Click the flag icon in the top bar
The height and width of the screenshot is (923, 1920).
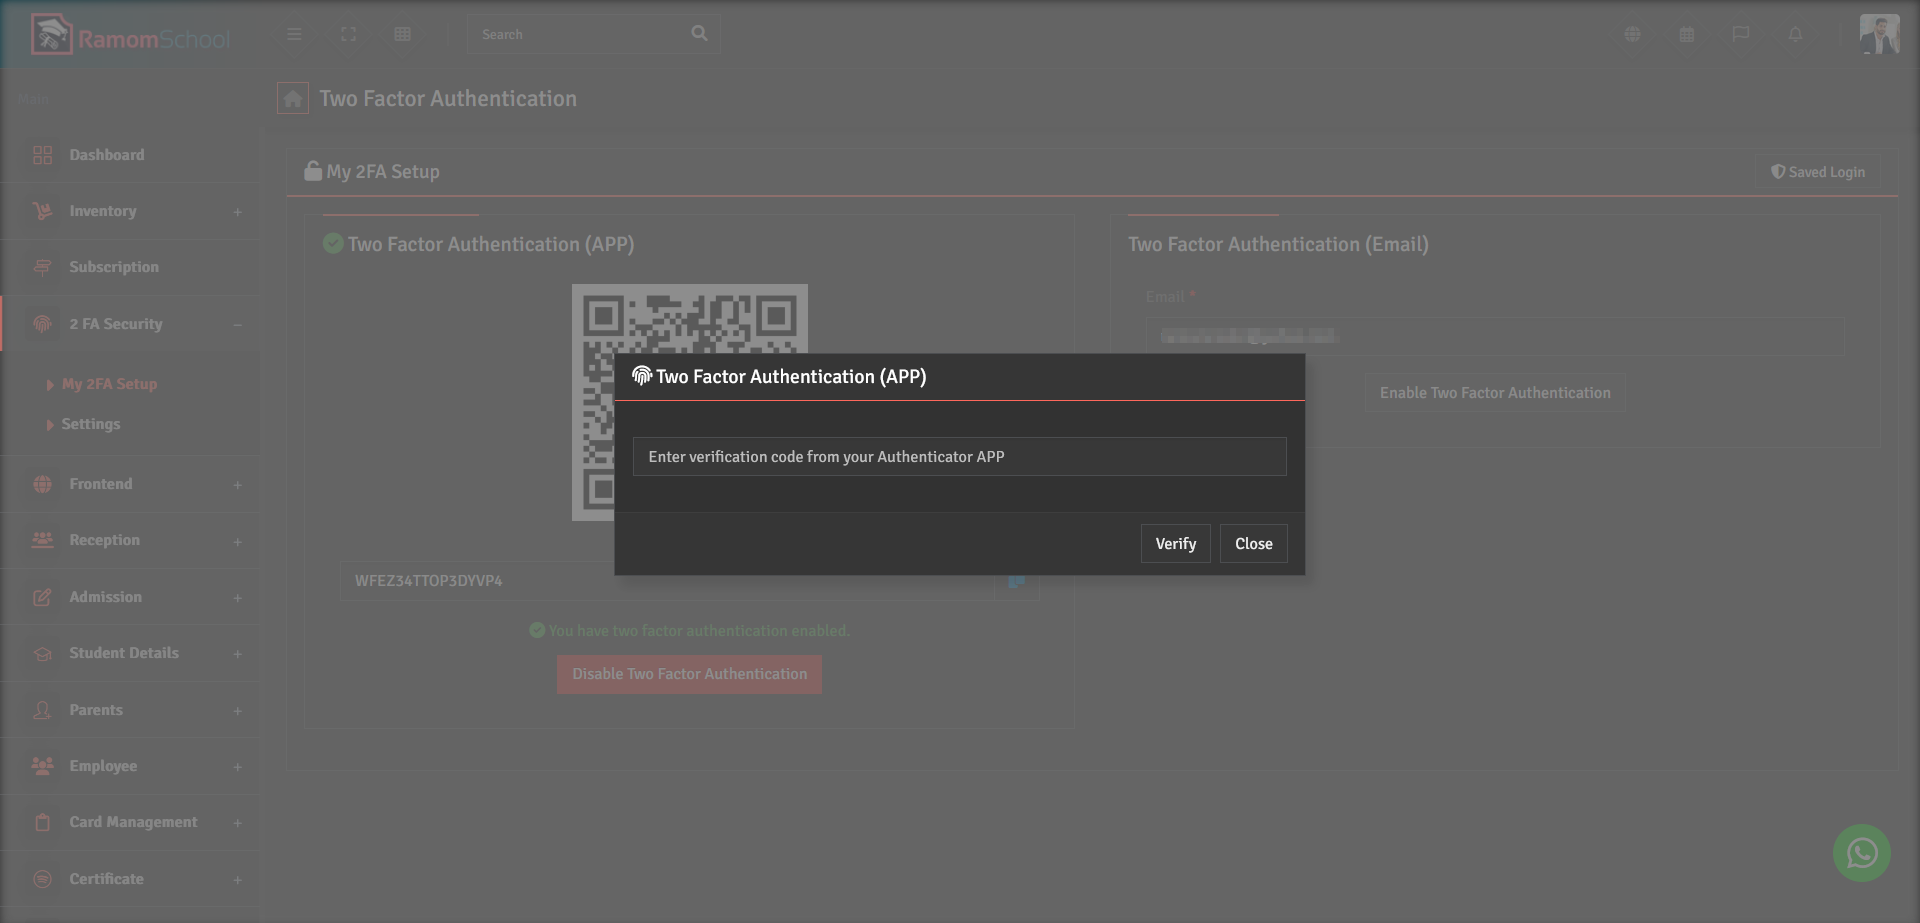[x=1741, y=34]
